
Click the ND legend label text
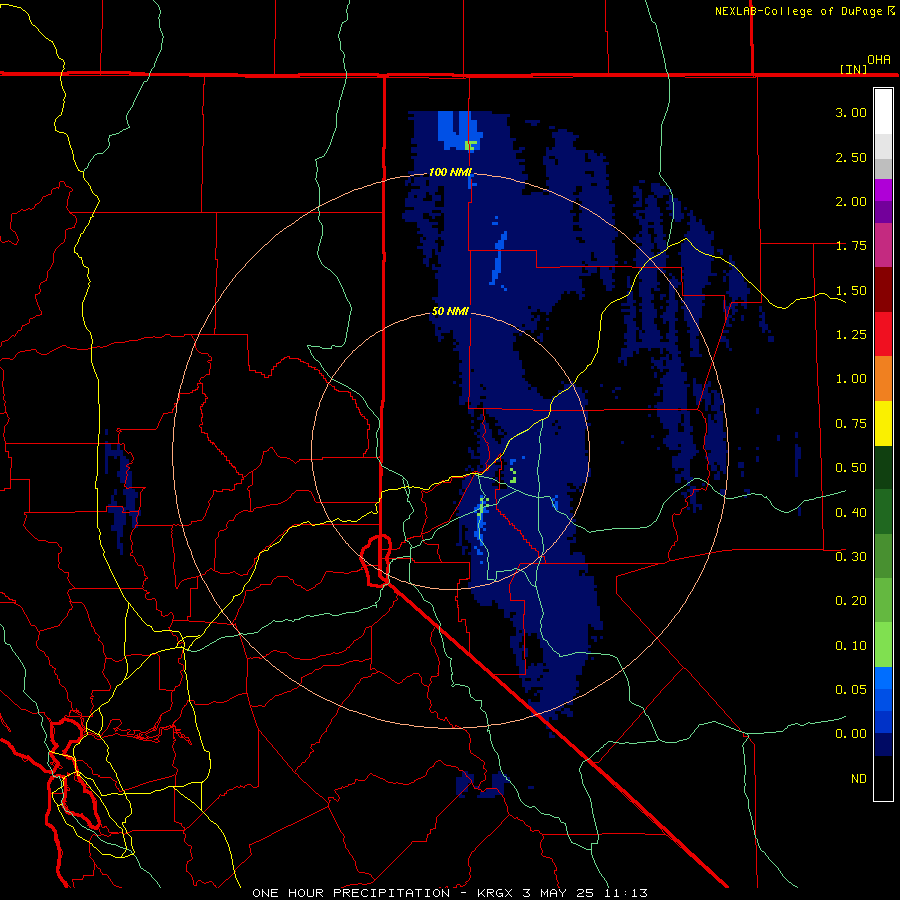[x=859, y=778]
